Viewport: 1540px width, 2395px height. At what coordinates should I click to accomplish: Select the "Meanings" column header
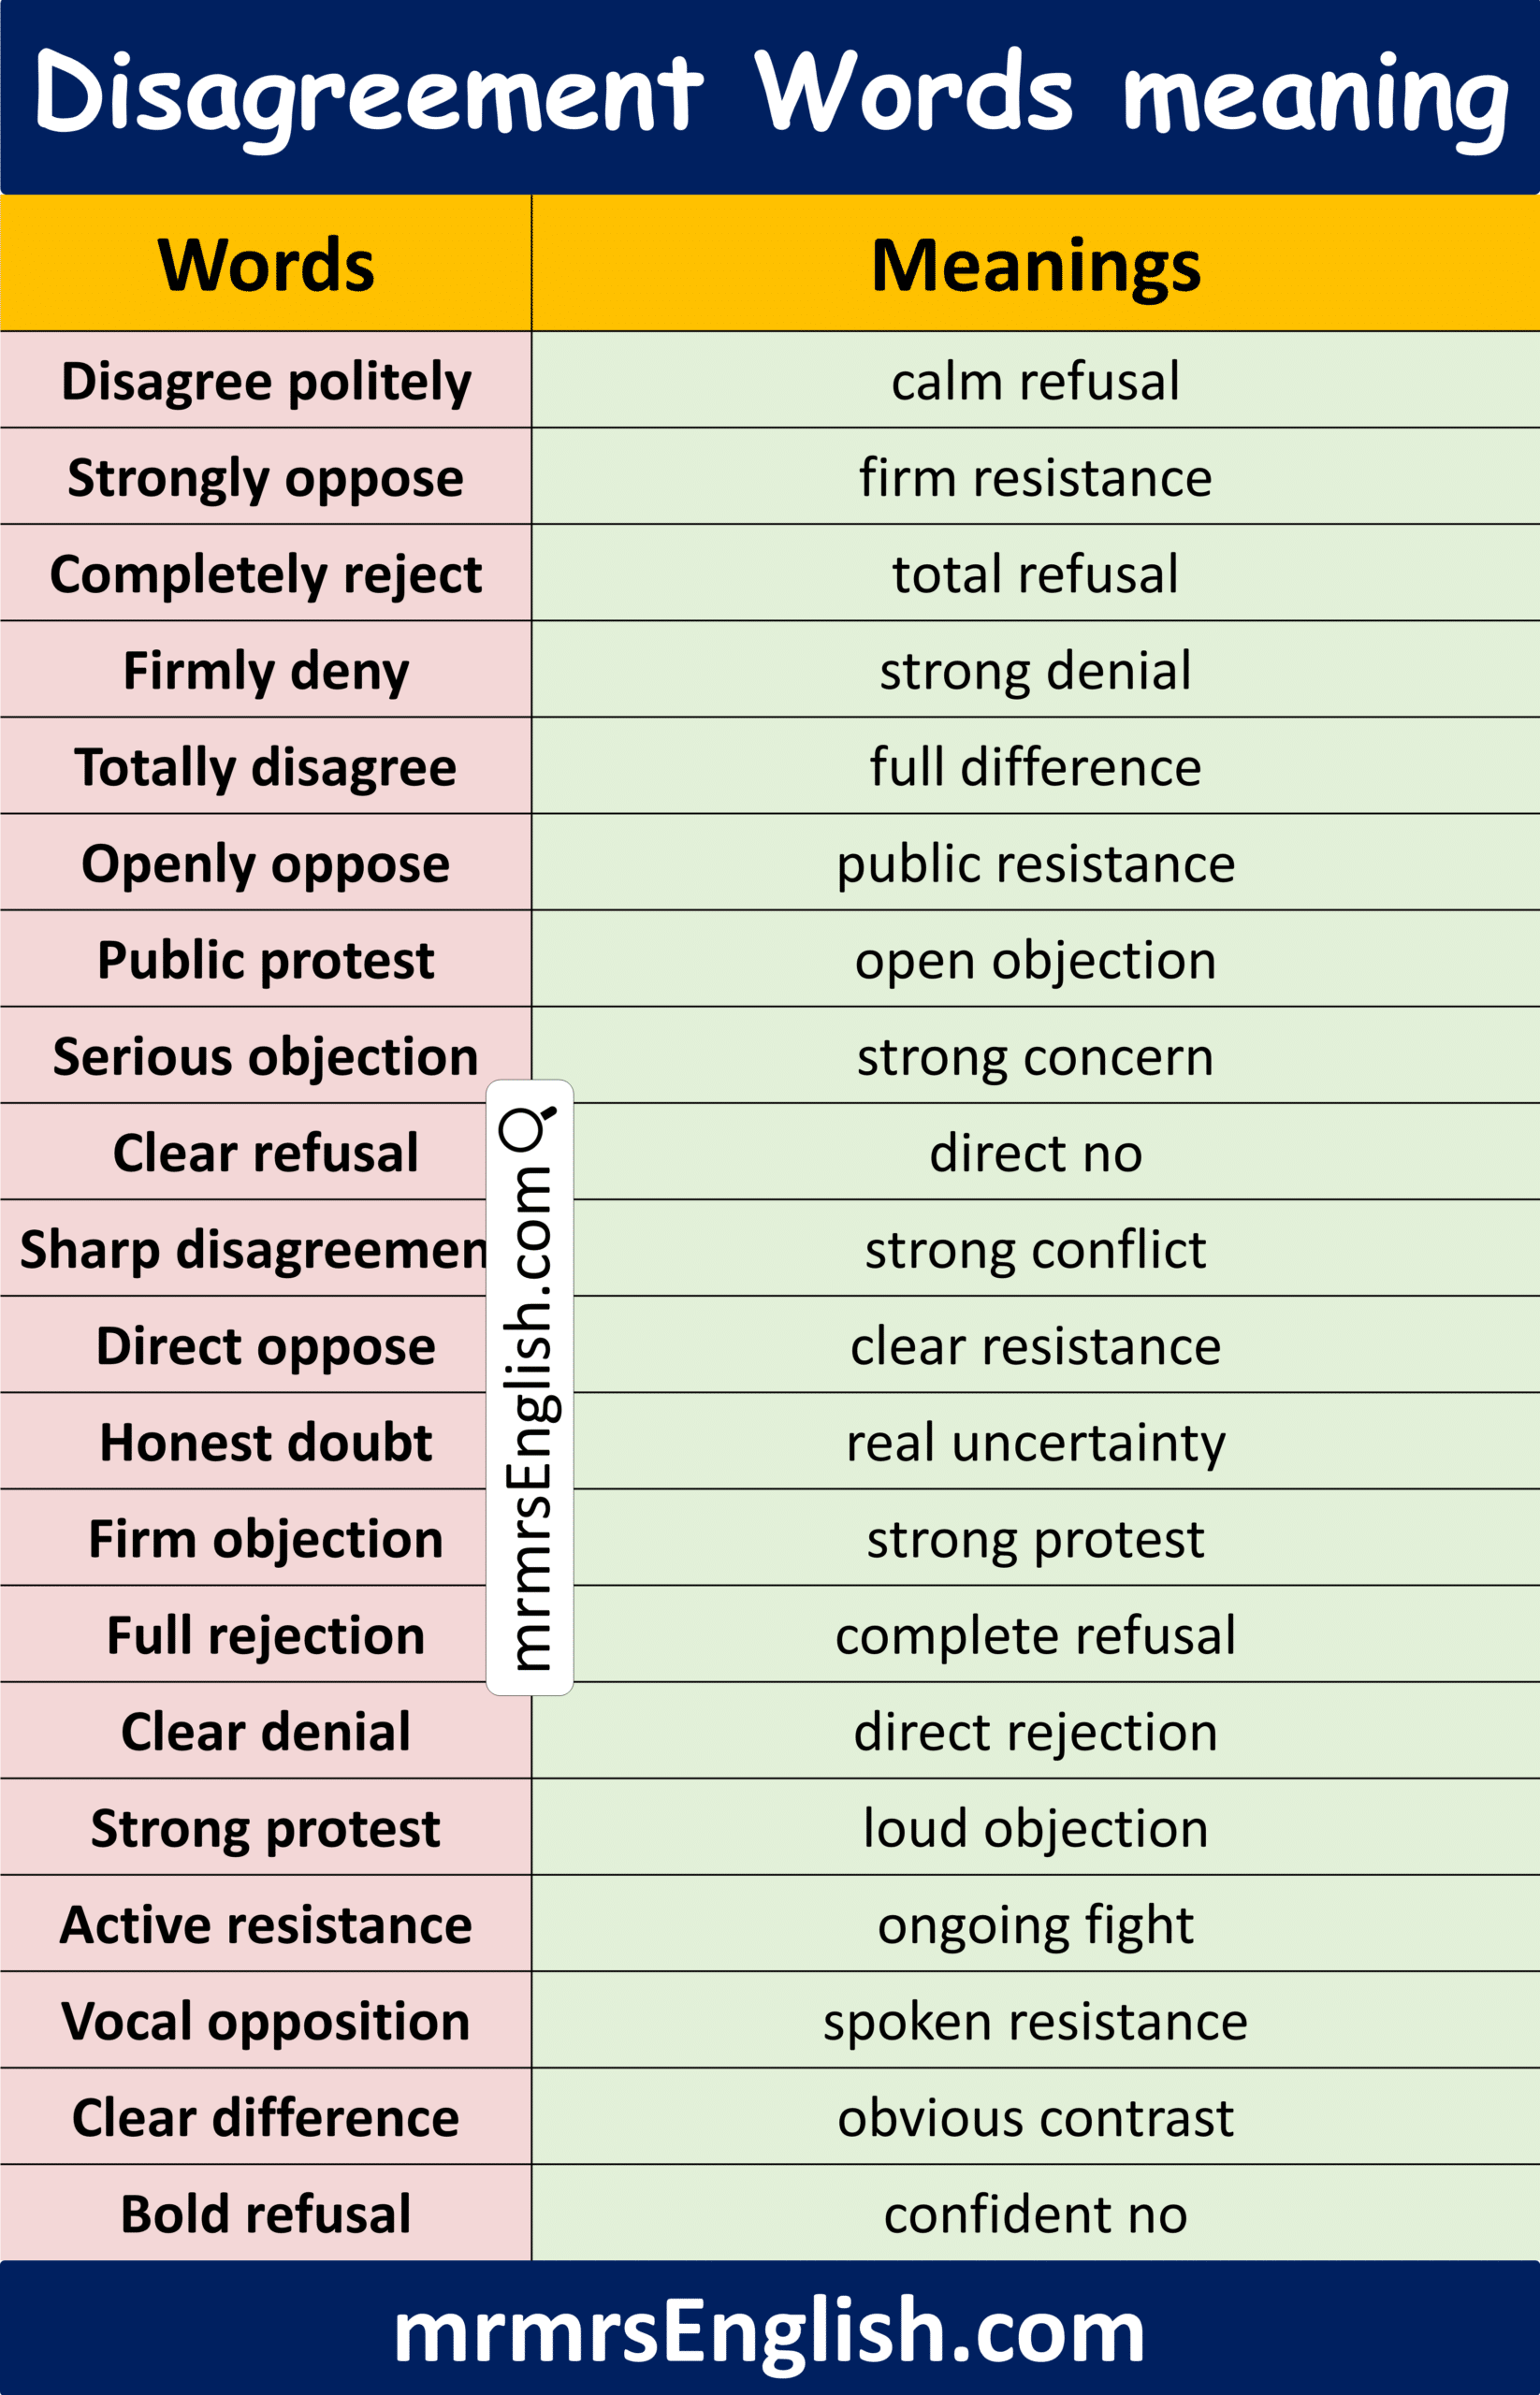tap(1035, 265)
